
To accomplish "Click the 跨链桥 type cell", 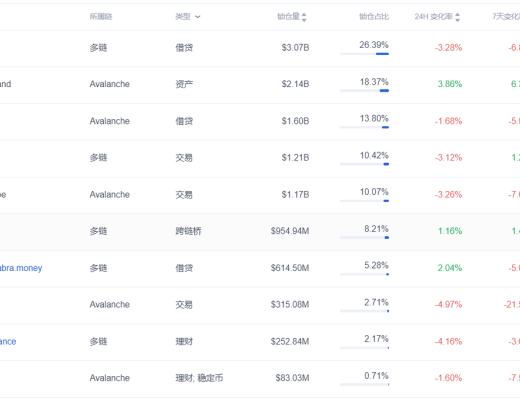I will [188, 231].
